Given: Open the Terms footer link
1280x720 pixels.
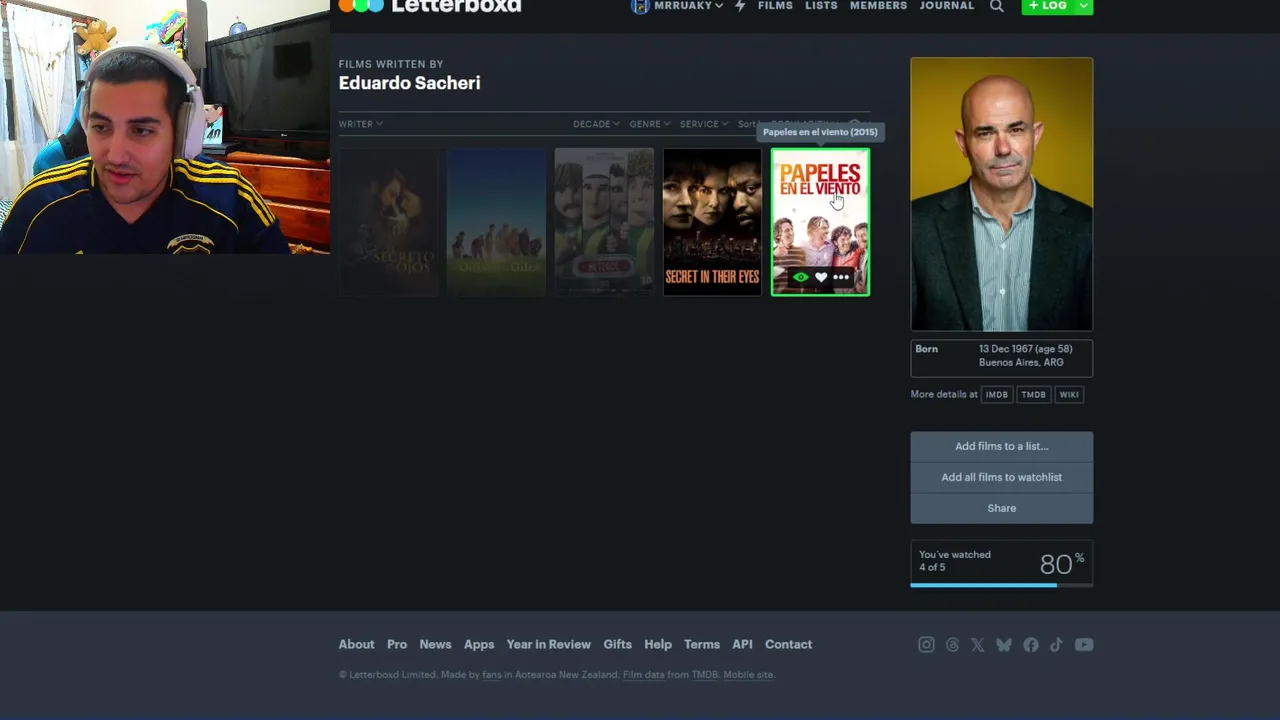Looking at the screenshot, I should [702, 645].
